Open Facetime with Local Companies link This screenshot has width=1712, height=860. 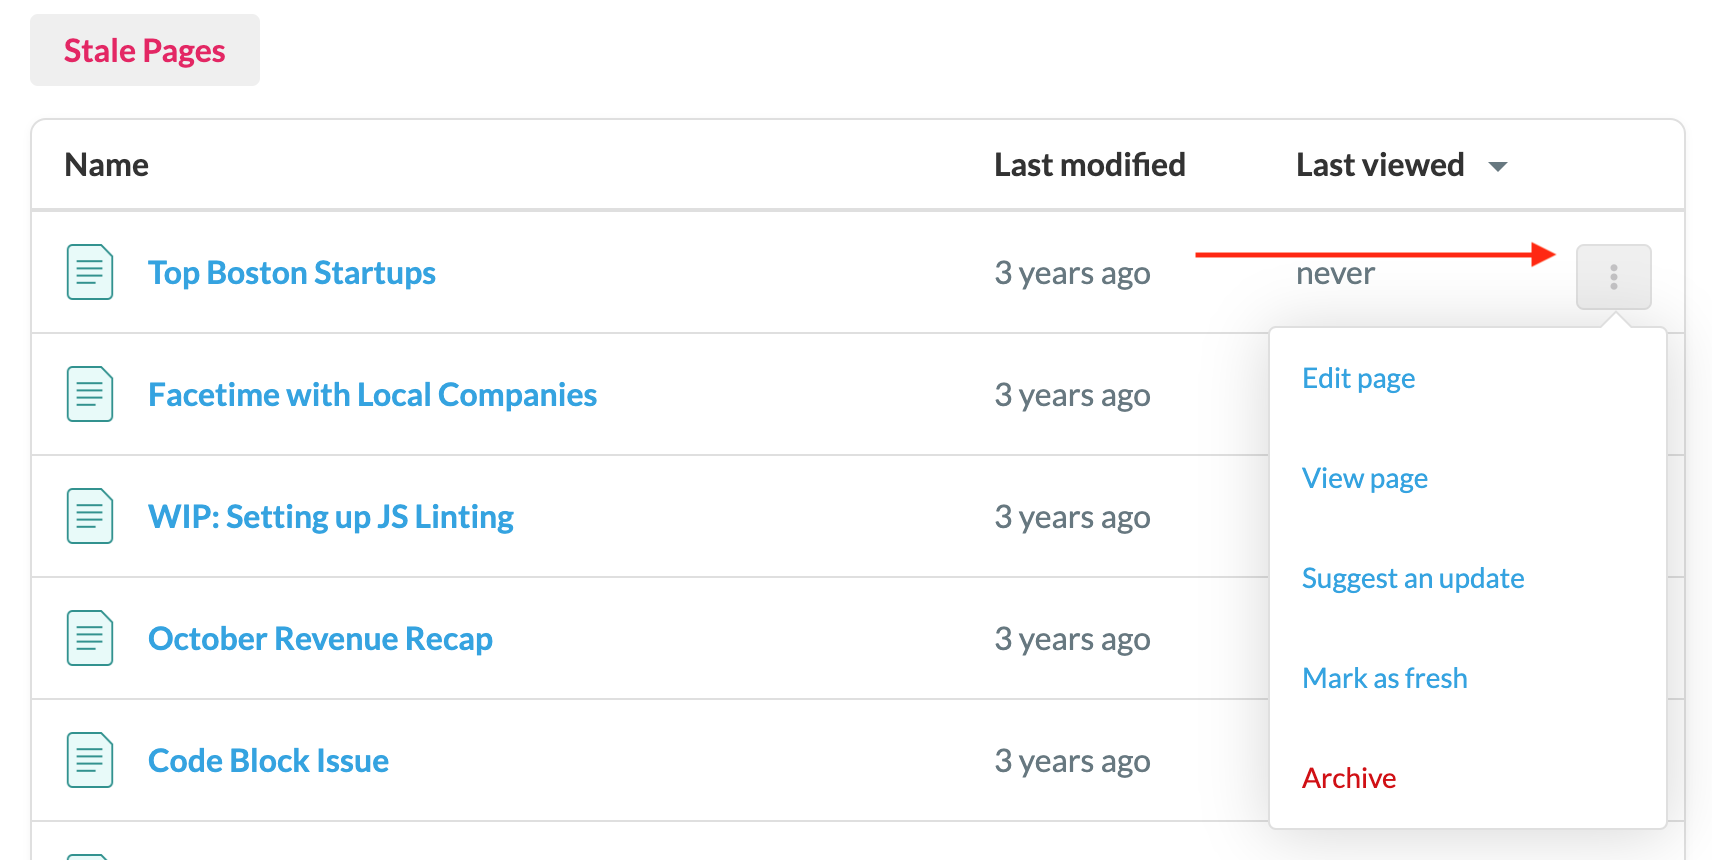pos(372,395)
